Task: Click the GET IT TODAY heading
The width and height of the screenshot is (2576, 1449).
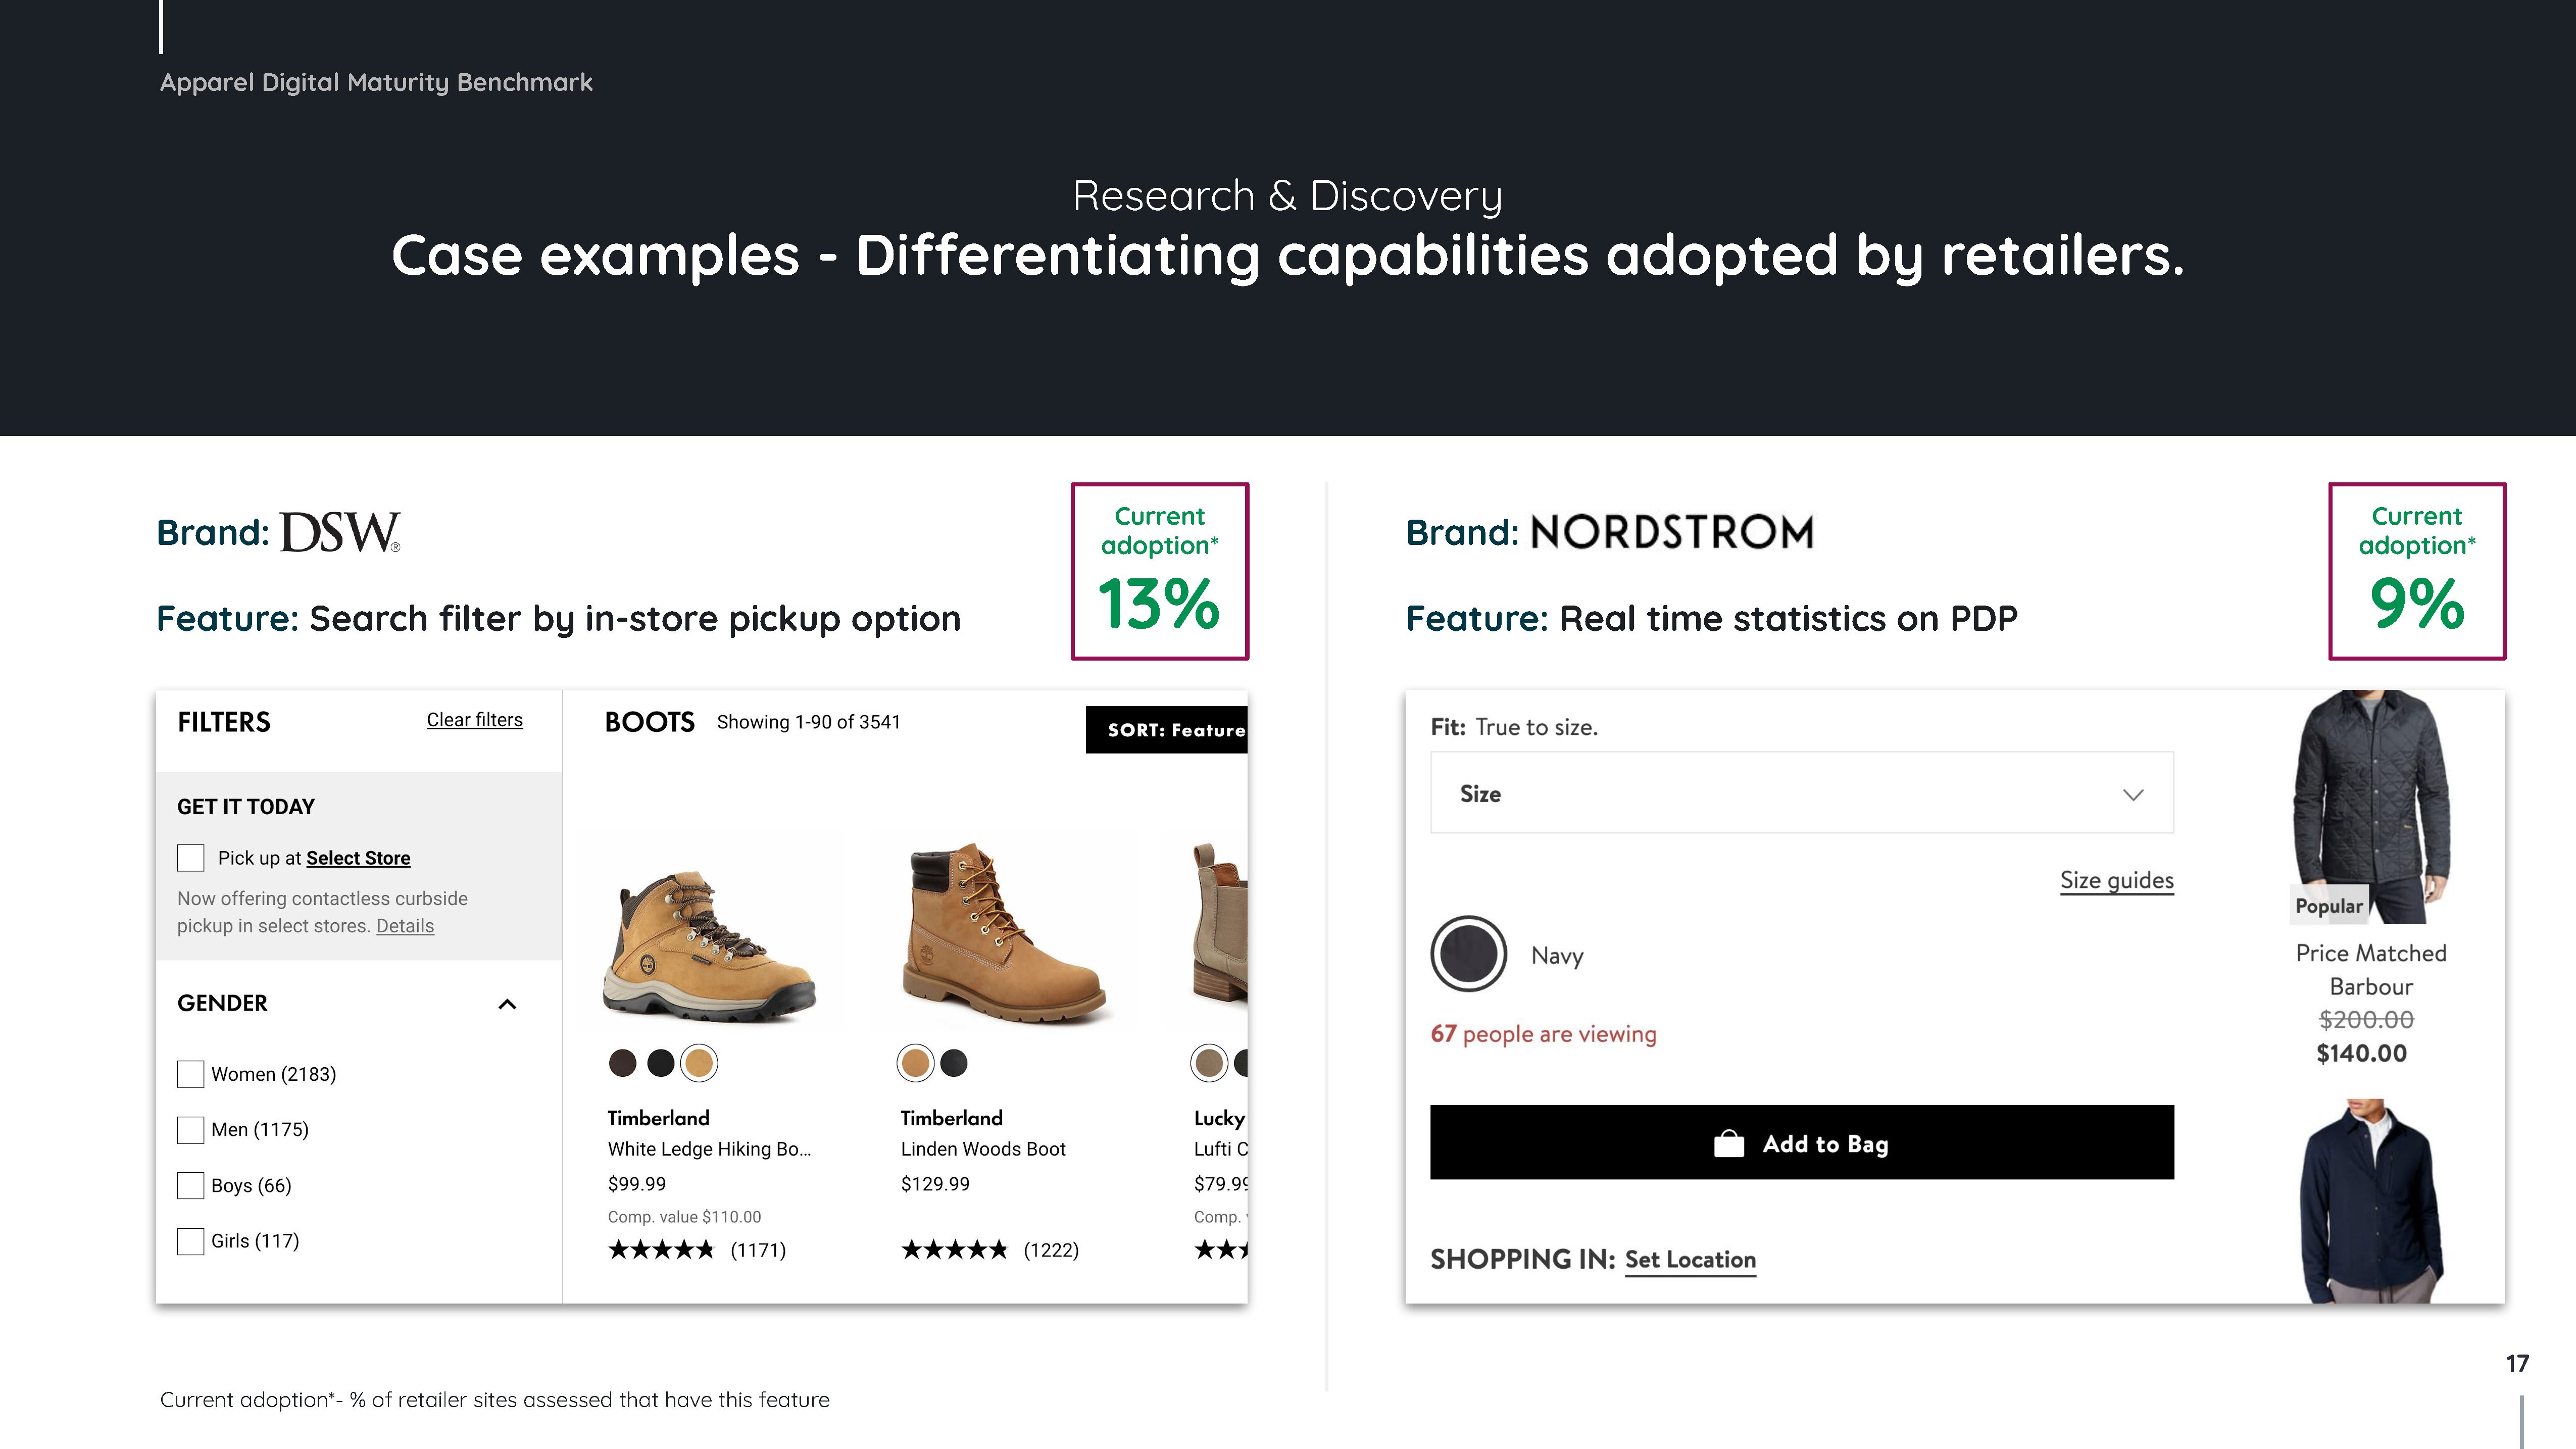Action: (x=246, y=807)
